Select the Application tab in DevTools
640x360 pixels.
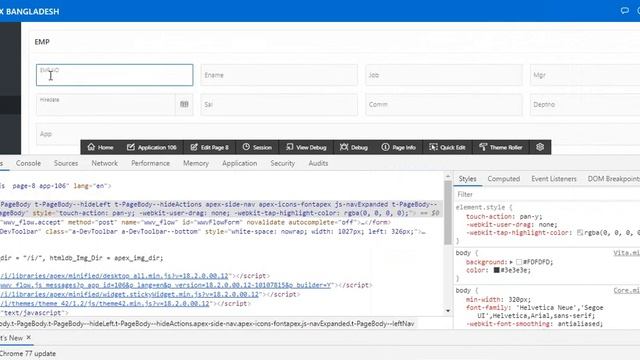(240, 163)
